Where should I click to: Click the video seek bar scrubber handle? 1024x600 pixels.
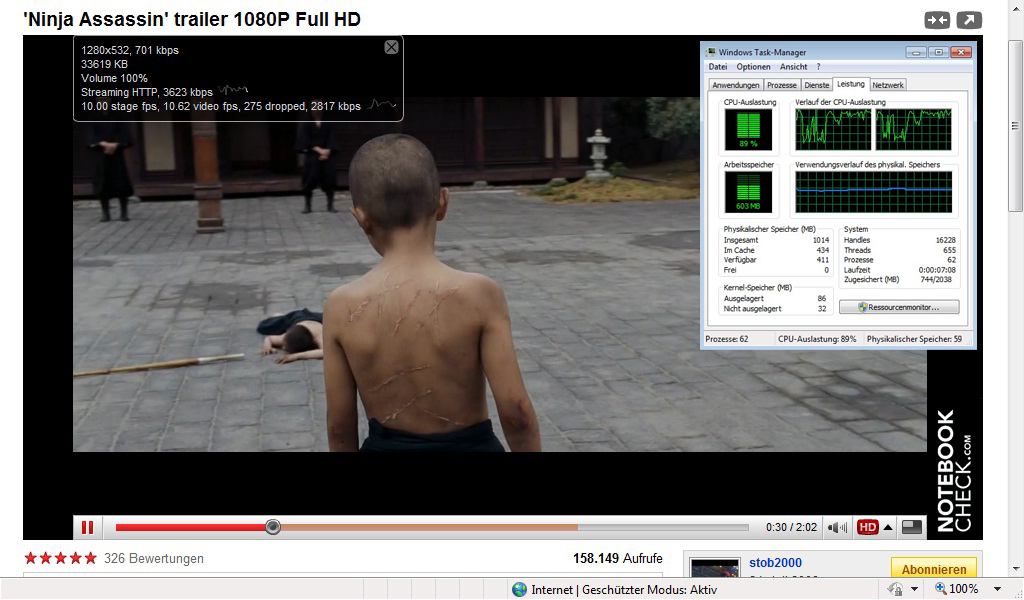[273, 527]
